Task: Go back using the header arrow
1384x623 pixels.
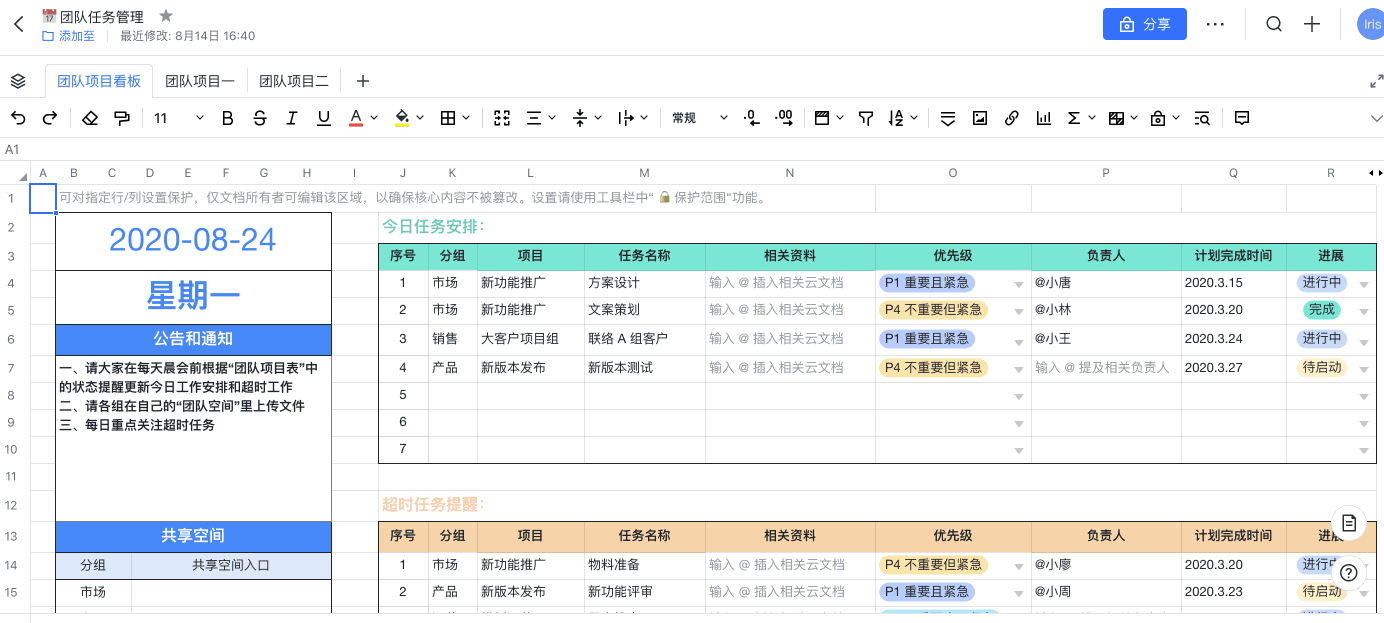Action: point(18,24)
